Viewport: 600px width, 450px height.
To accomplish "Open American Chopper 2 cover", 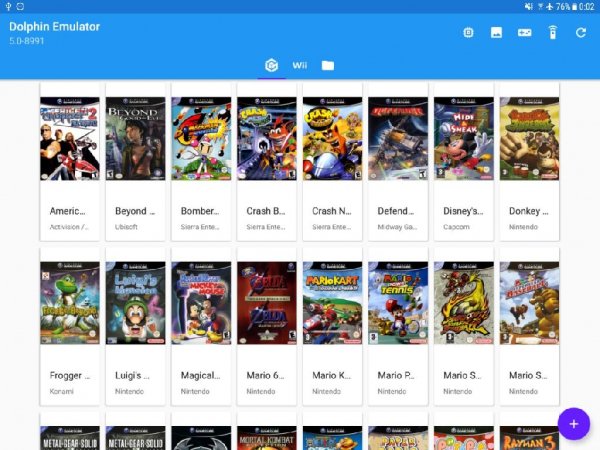I will pos(70,139).
